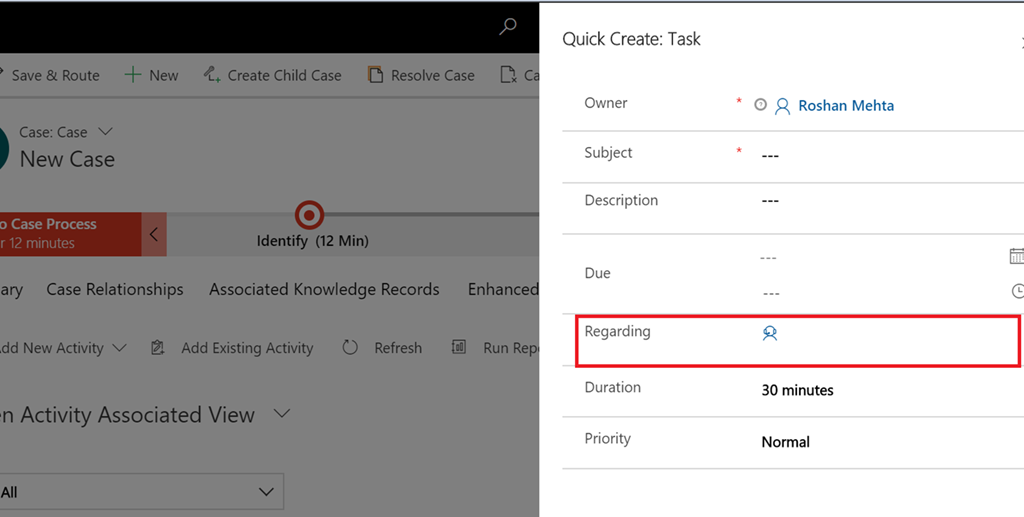
Task: Click the Description field label
Action: tap(621, 200)
